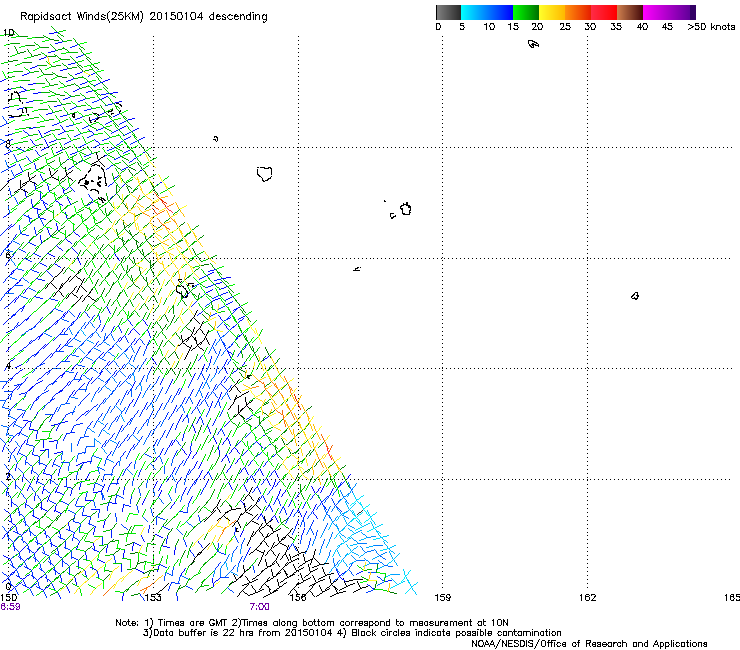Click the '6' latitude axis label
This screenshot has height=650, width=740.
pos(8,255)
